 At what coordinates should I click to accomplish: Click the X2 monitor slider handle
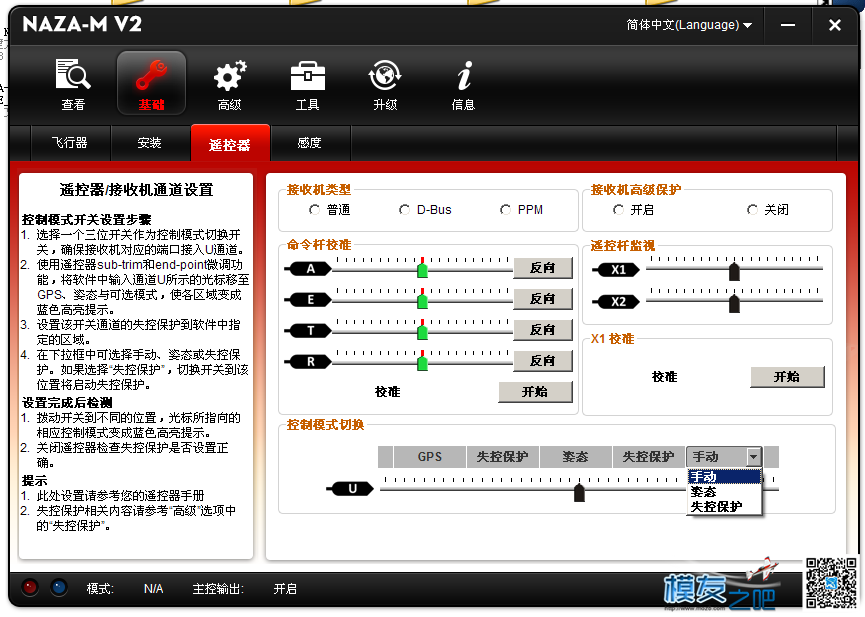(734, 303)
